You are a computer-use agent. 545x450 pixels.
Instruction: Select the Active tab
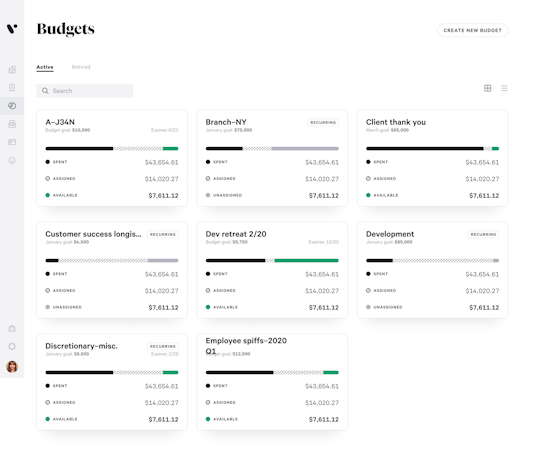coord(45,67)
